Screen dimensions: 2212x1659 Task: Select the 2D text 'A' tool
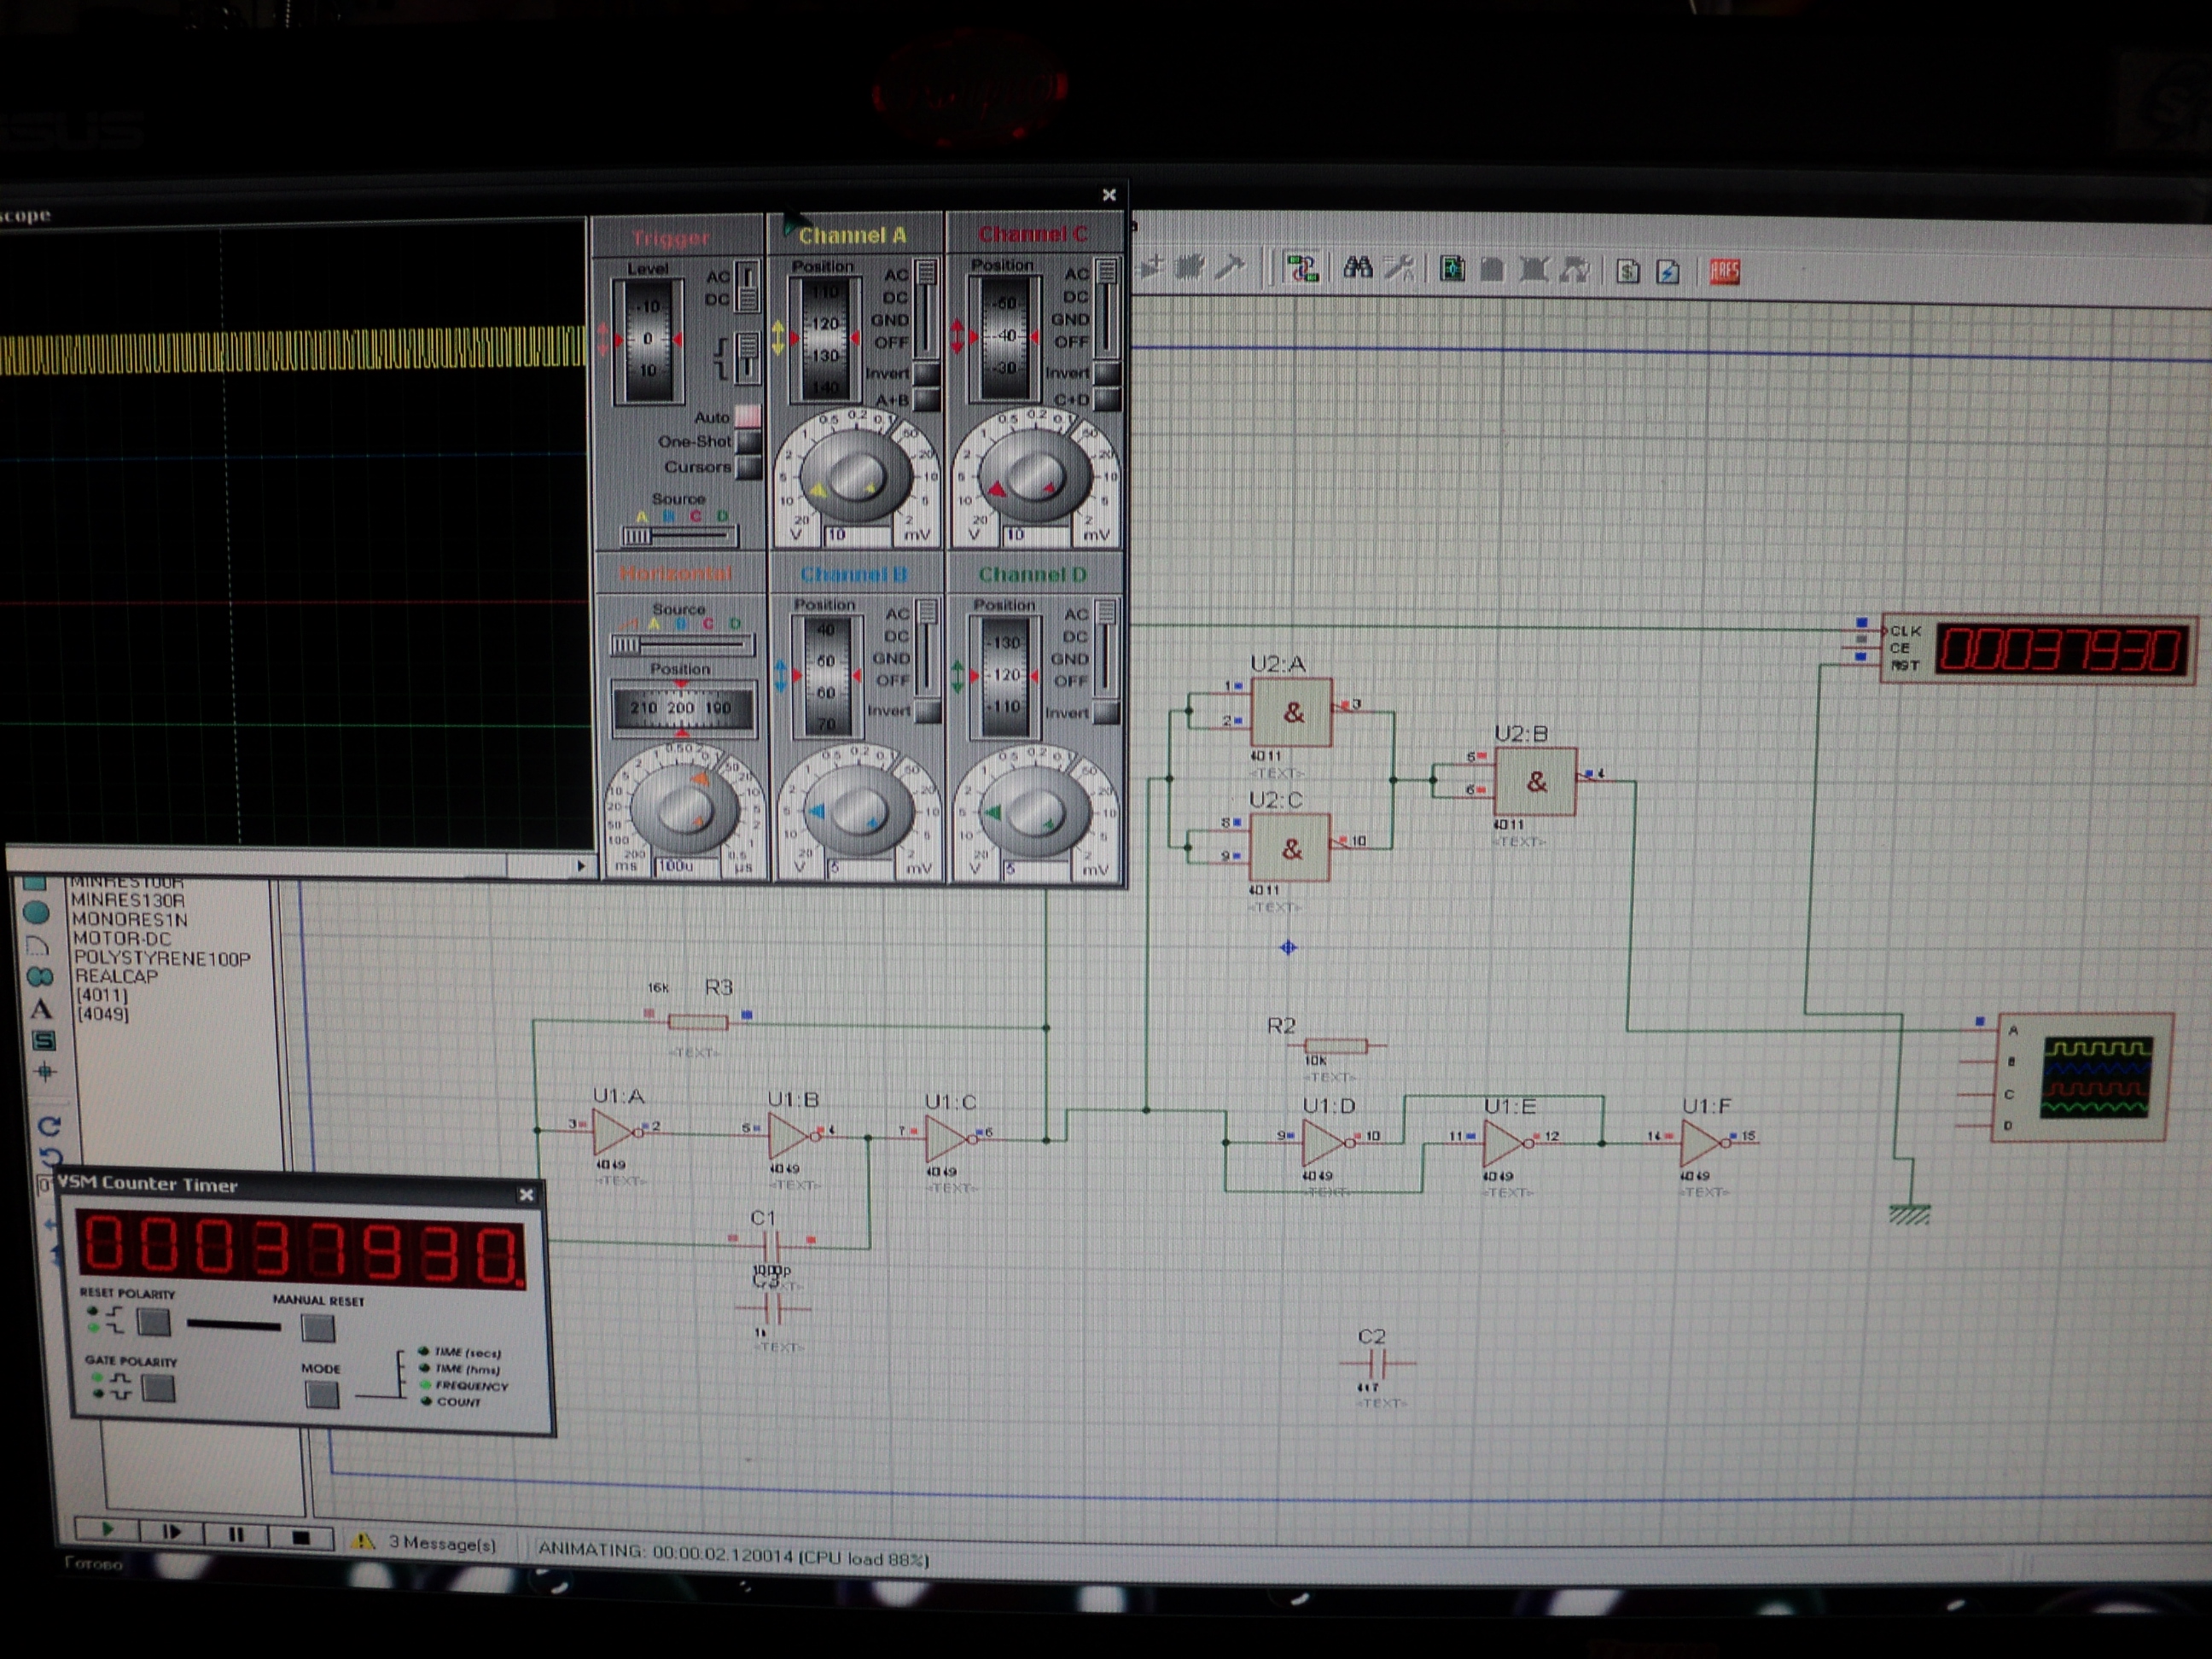point(41,1009)
